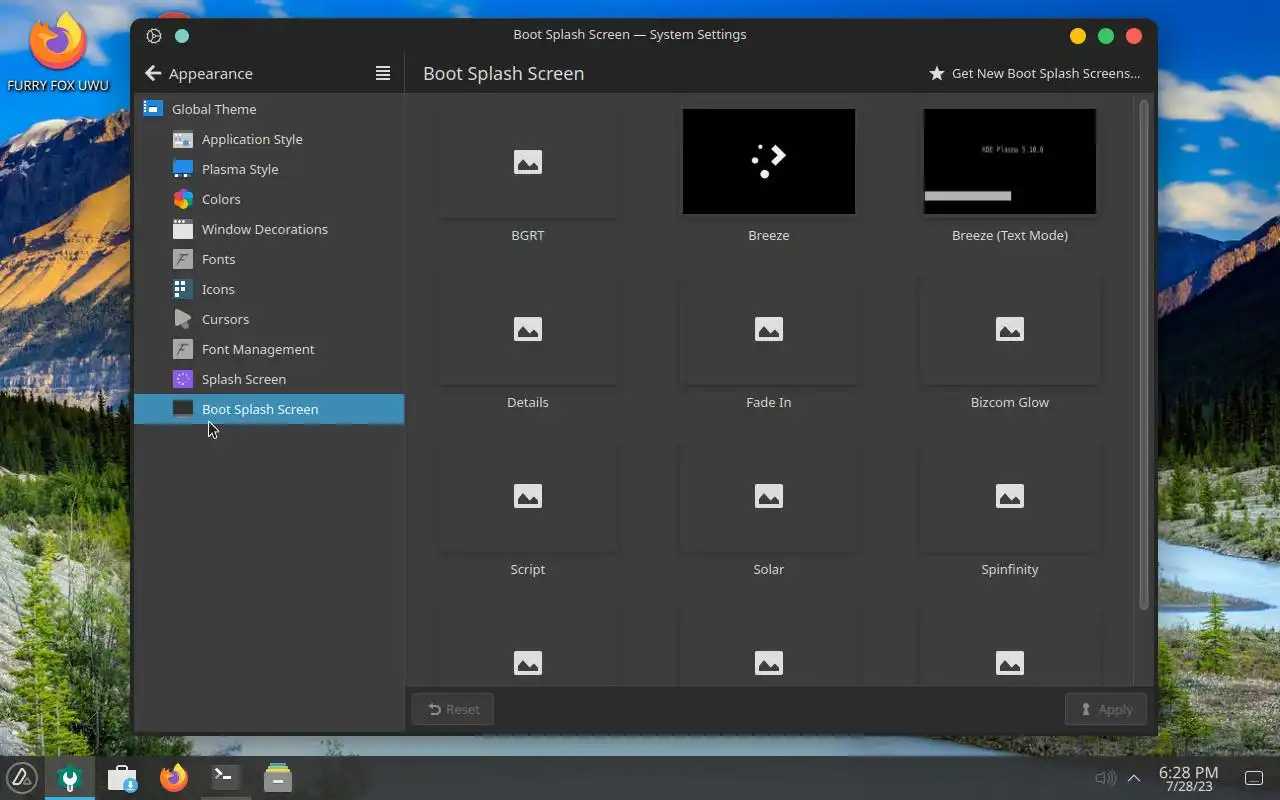Screen dimensions: 1280x800
Task: Click the Boot Splash Screen monitor icon
Action: tap(182, 409)
